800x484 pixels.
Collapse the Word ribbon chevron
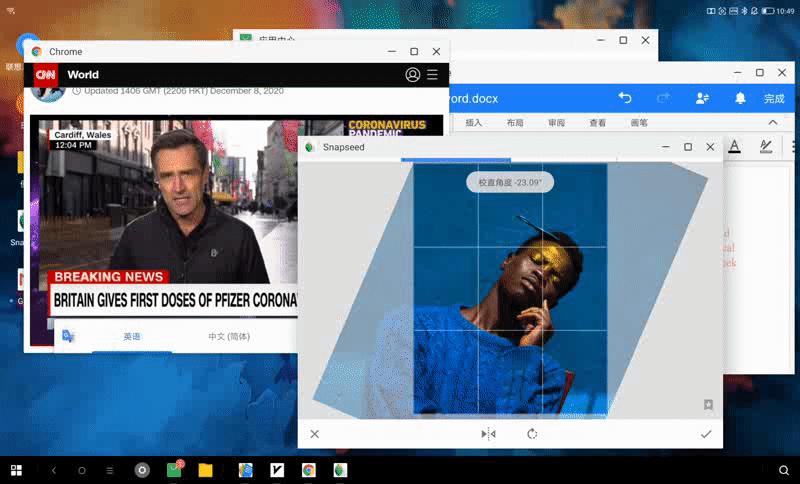coord(773,122)
